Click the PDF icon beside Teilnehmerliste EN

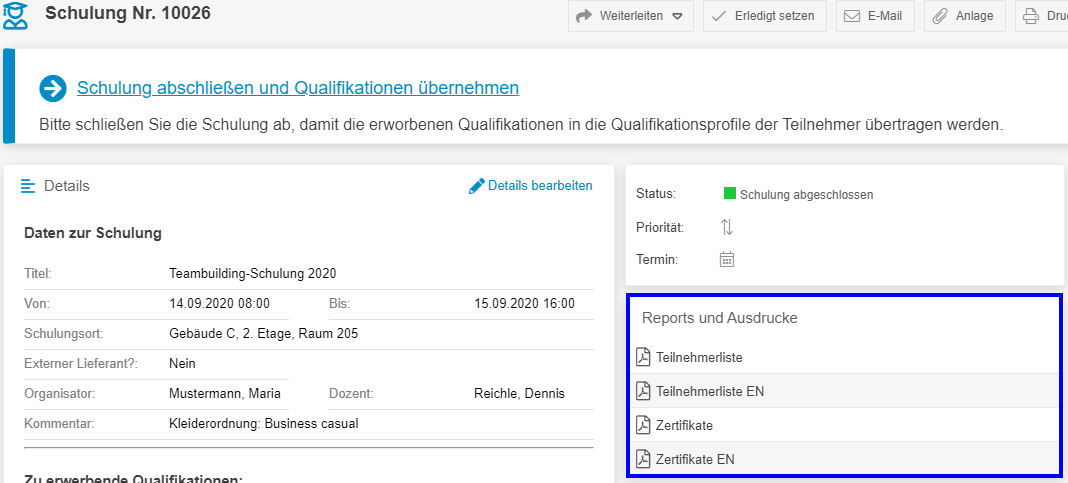[643, 391]
